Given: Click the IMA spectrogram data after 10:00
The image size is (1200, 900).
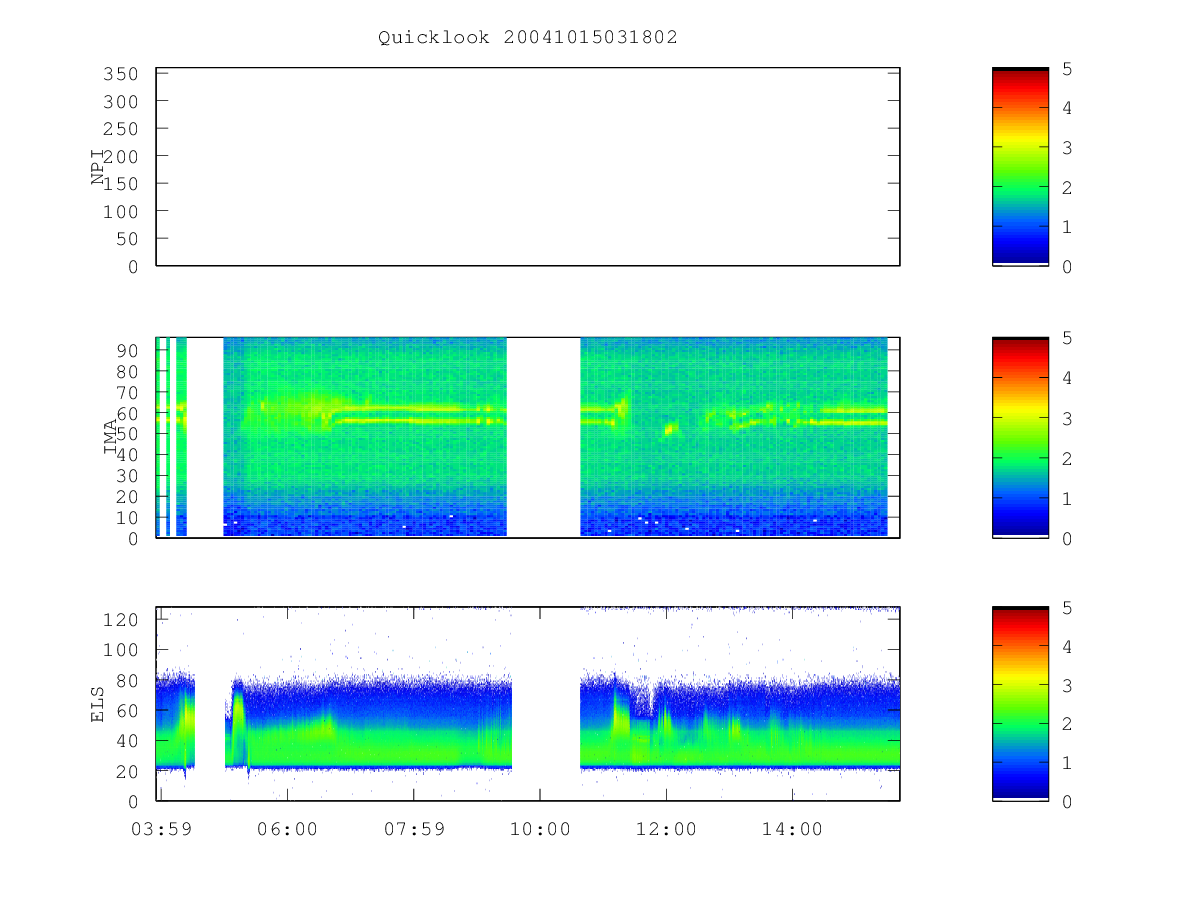Looking at the screenshot, I should (734, 437).
